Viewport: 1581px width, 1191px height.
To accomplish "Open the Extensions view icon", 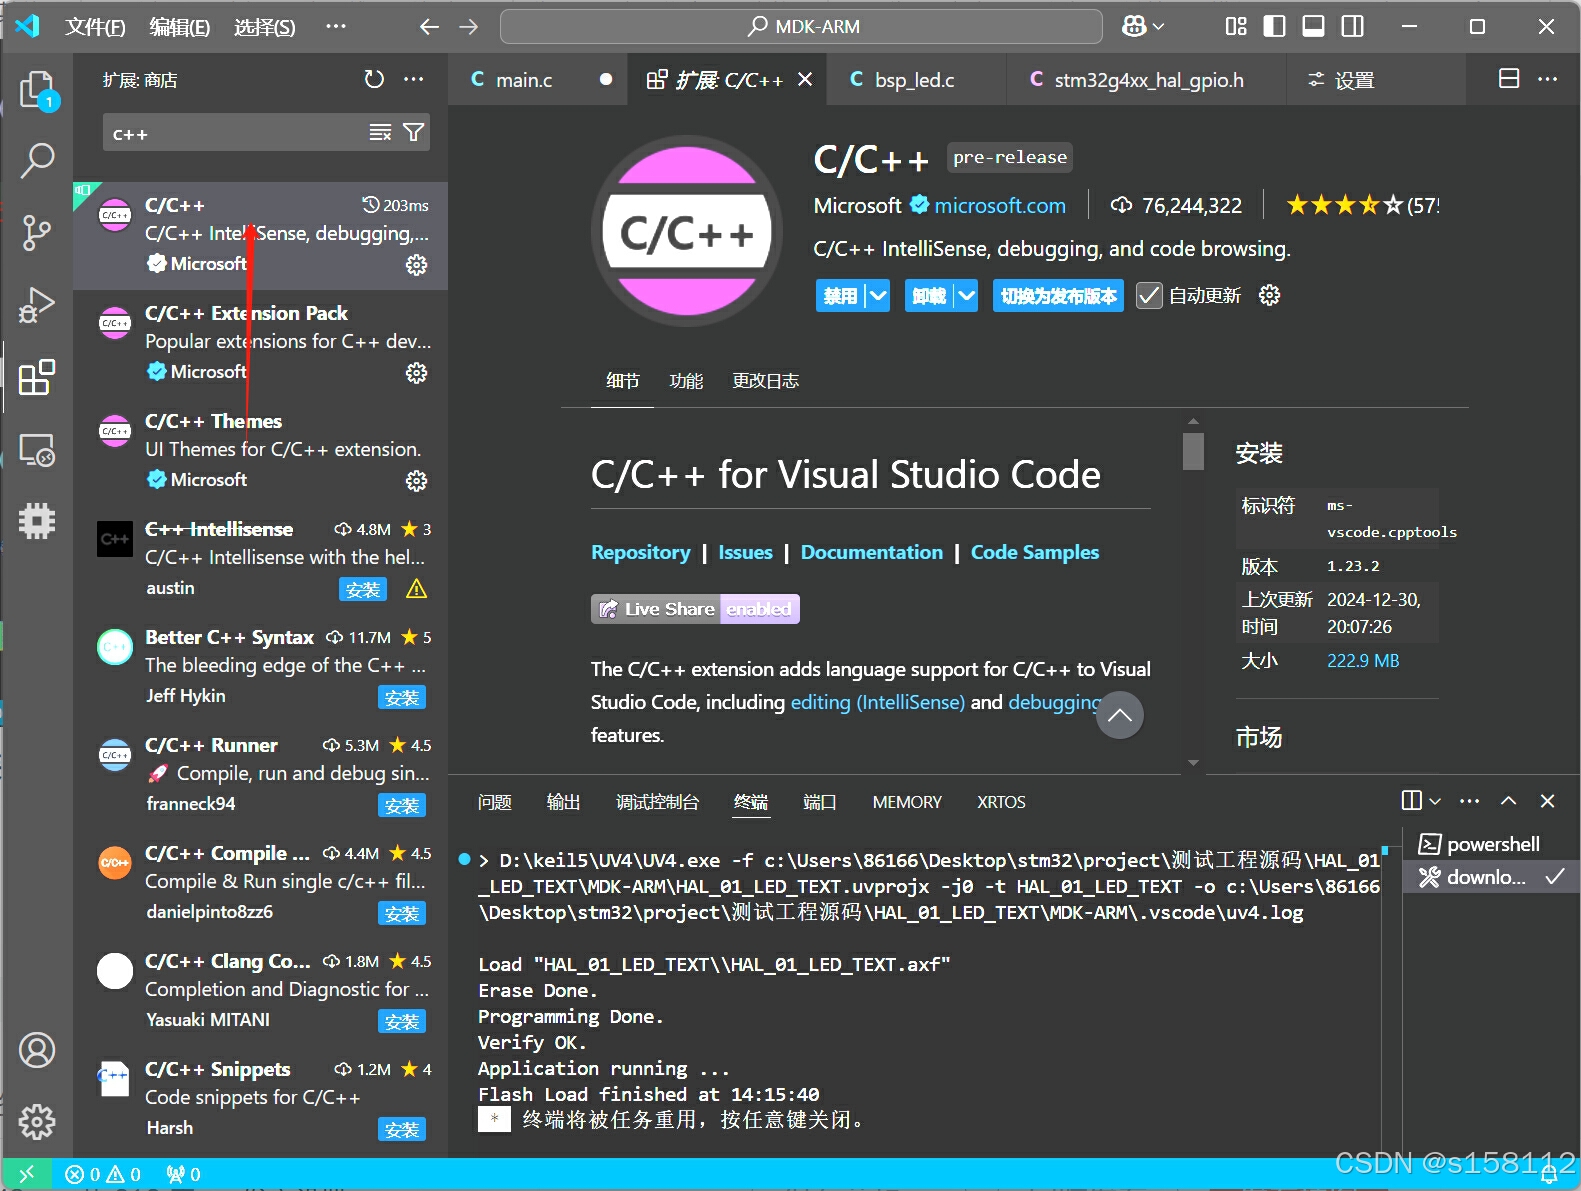I will [37, 377].
